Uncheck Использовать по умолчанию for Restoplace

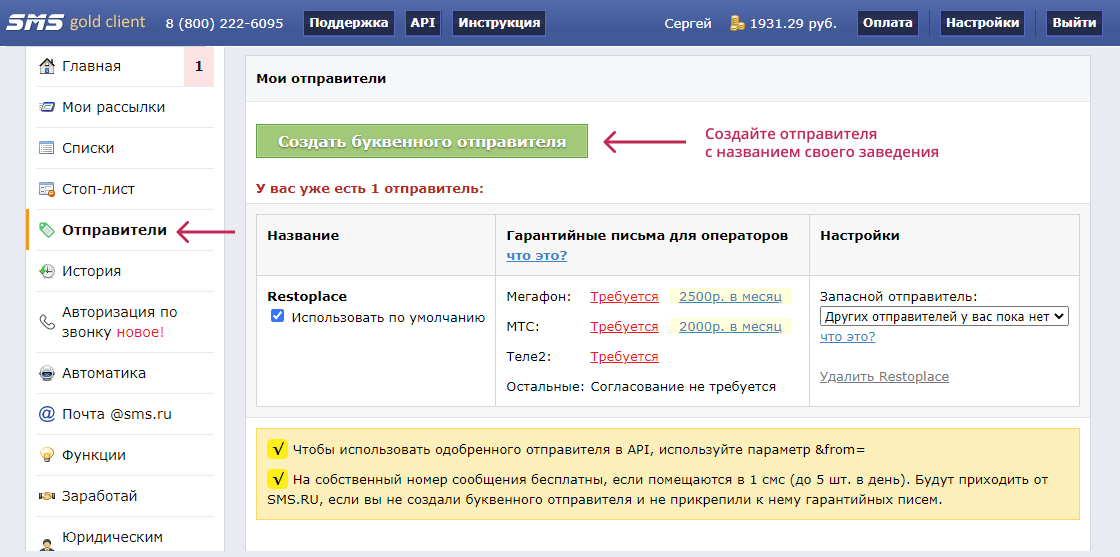tap(278, 316)
